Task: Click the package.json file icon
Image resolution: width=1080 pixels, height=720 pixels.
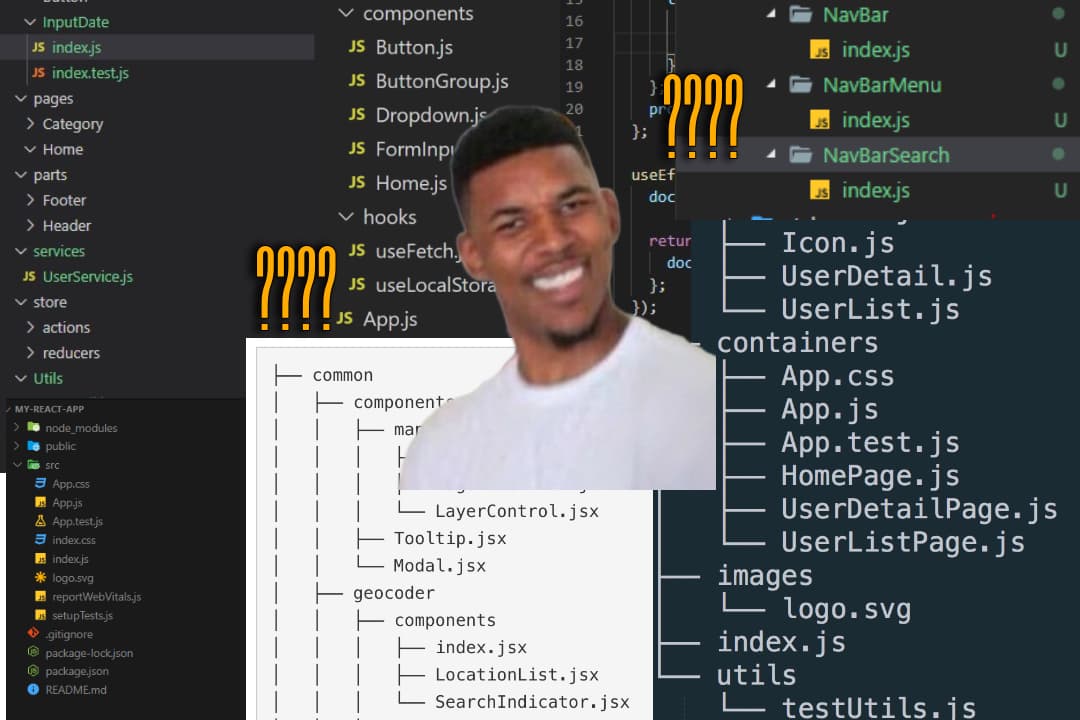Action: click(x=33, y=671)
